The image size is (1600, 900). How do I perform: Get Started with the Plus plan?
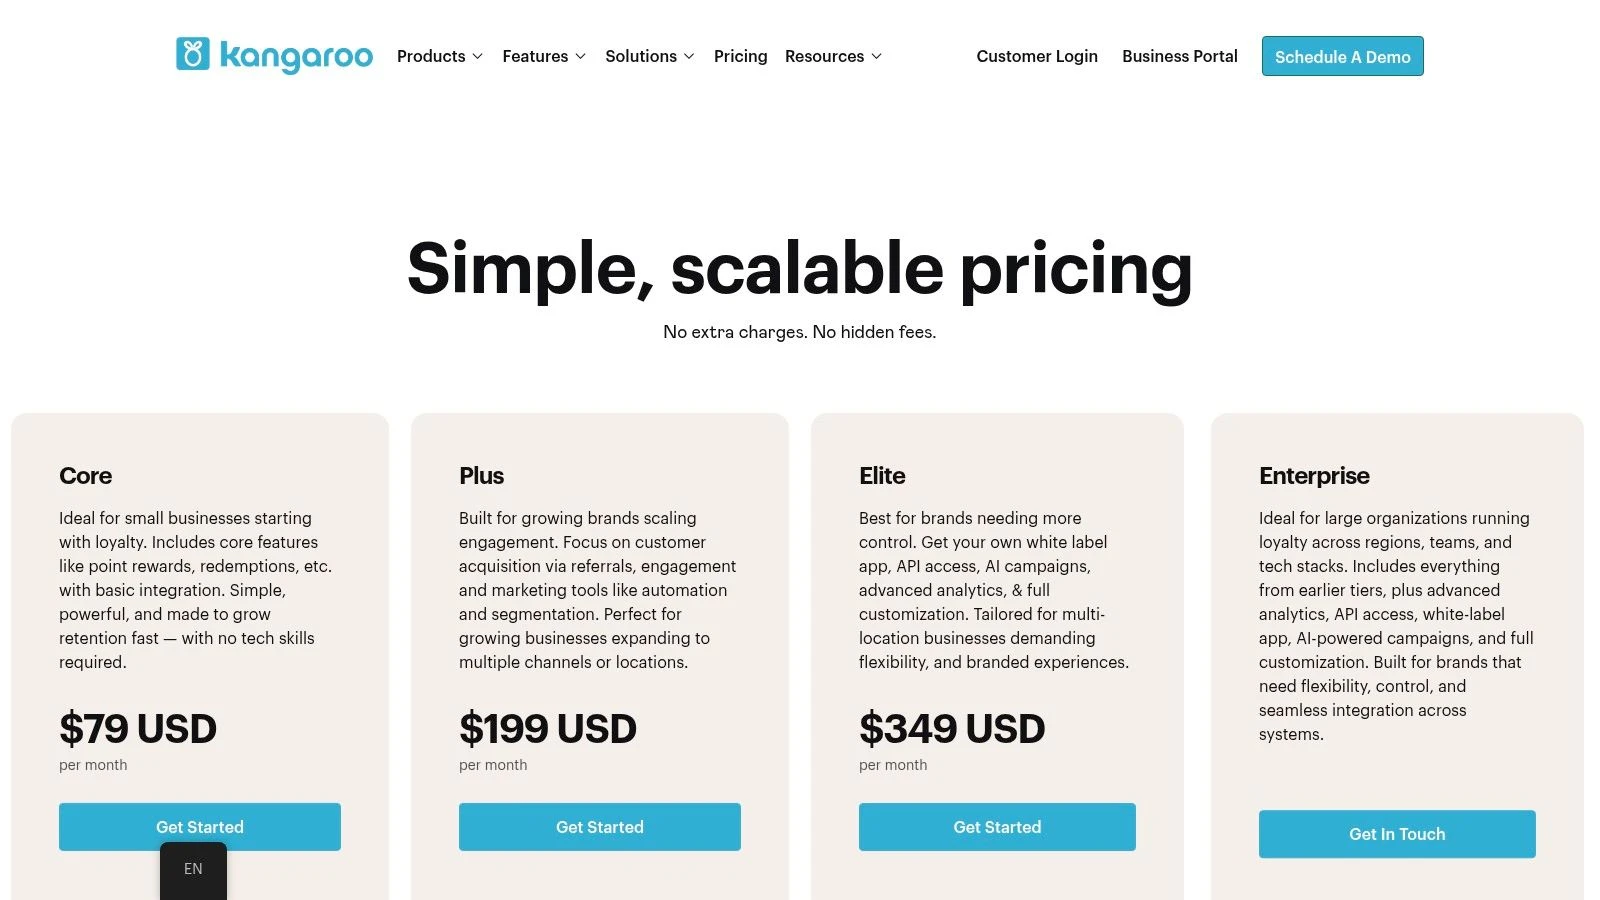tap(600, 827)
